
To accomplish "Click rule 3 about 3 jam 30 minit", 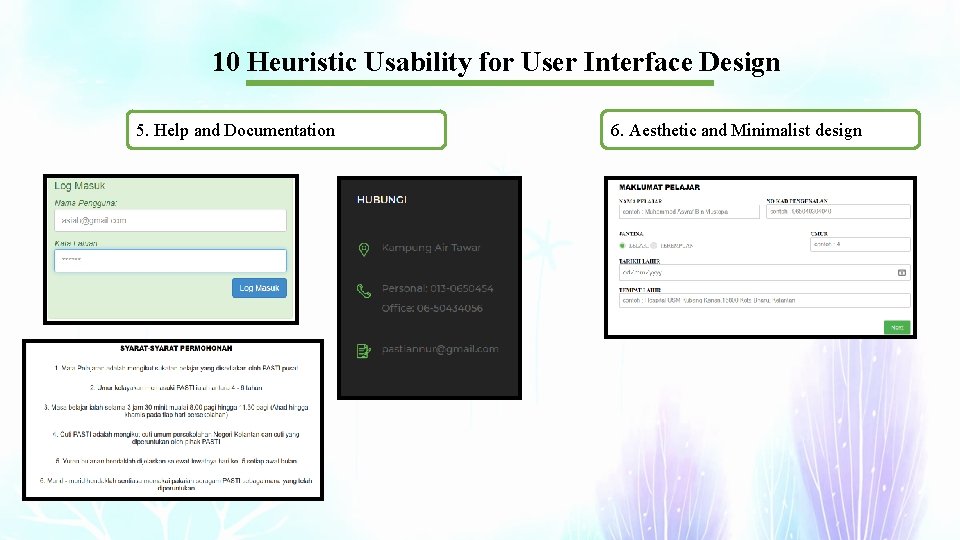I will pyautogui.click(x=176, y=411).
